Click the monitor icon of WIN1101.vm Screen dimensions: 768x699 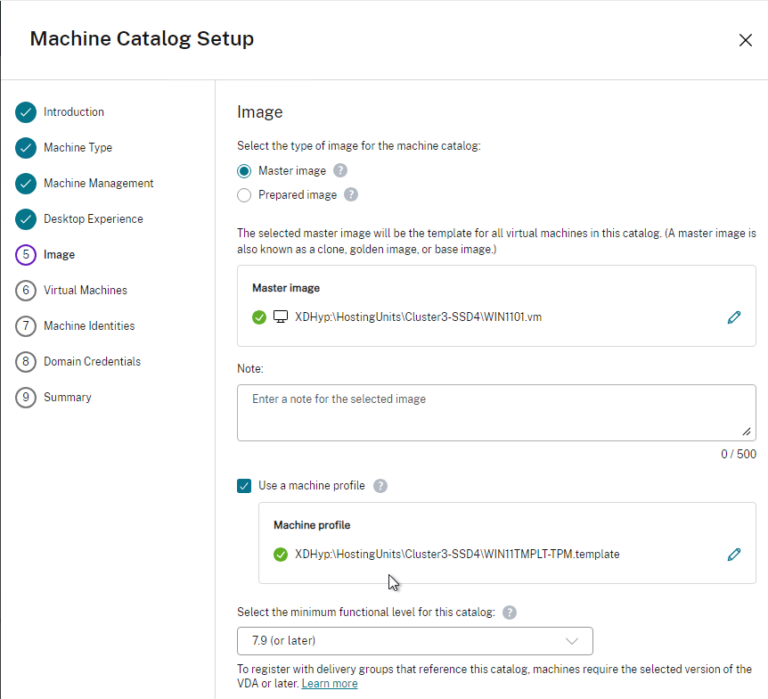[x=281, y=317]
